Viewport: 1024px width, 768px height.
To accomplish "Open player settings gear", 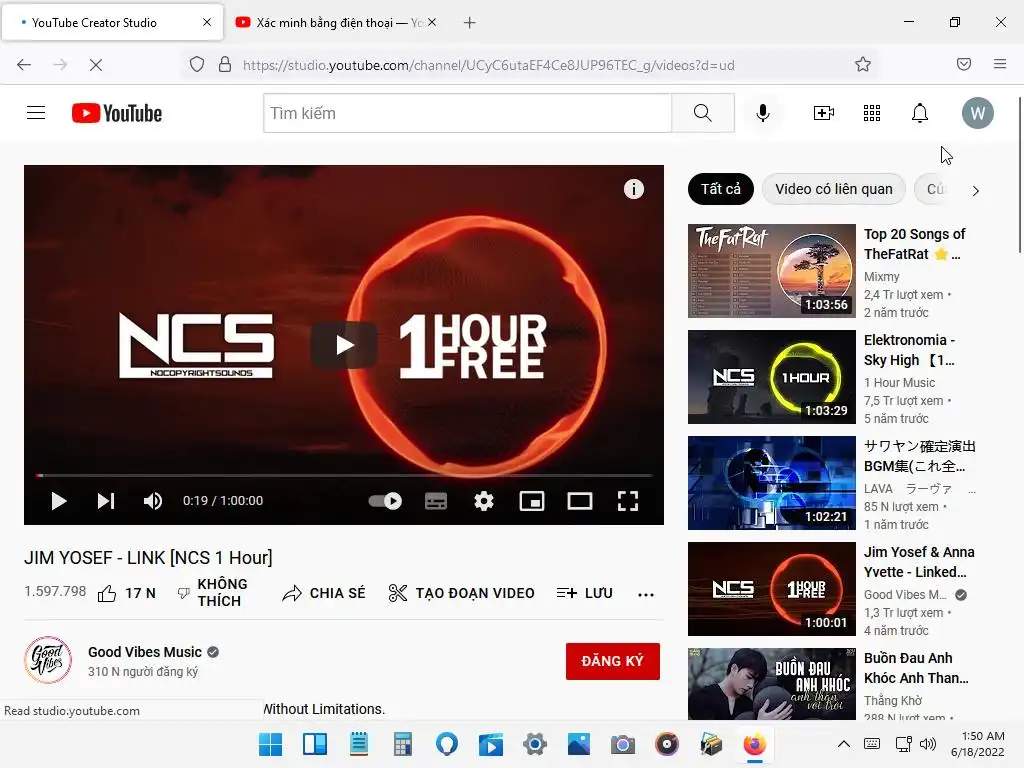I will 484,501.
